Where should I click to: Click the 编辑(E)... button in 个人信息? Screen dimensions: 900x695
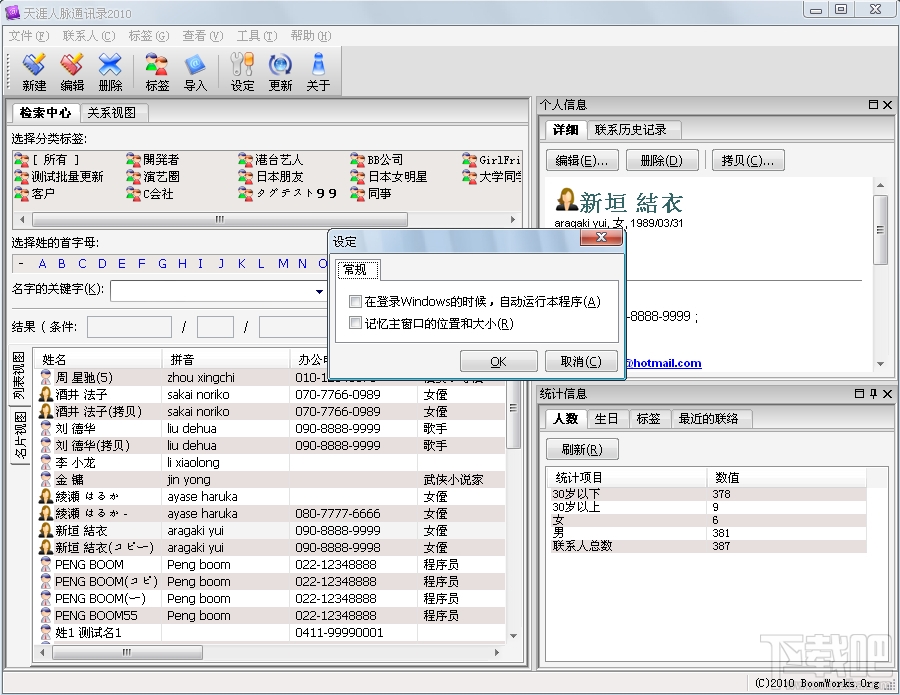click(x=581, y=160)
